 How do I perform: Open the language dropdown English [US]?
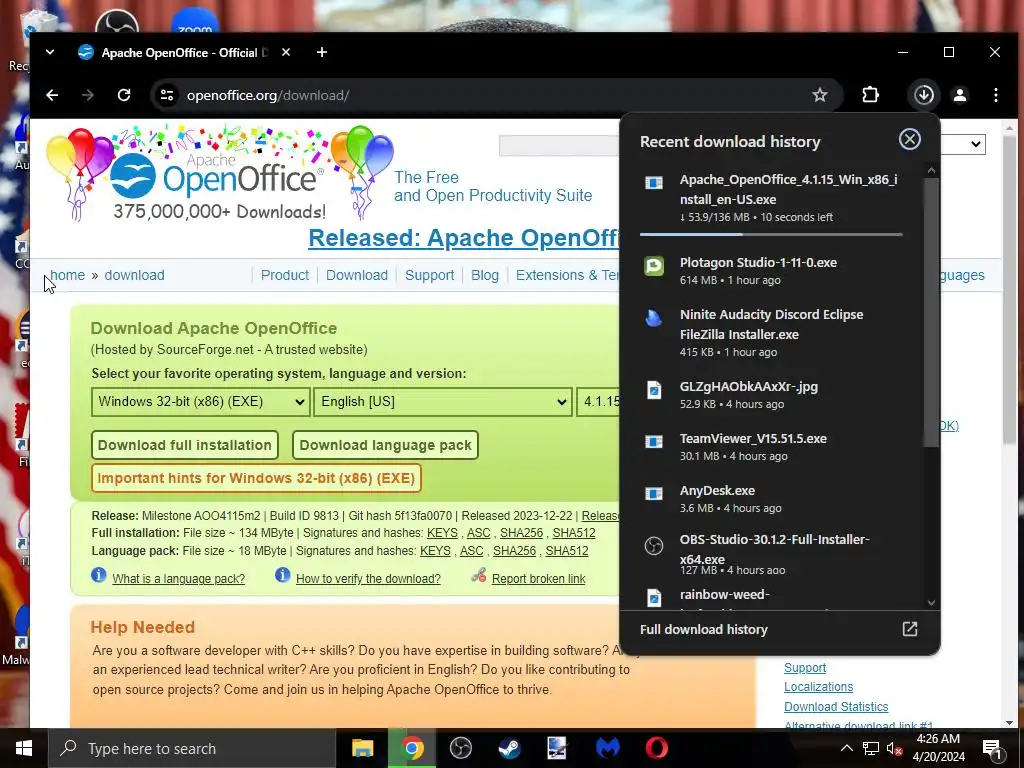443,402
